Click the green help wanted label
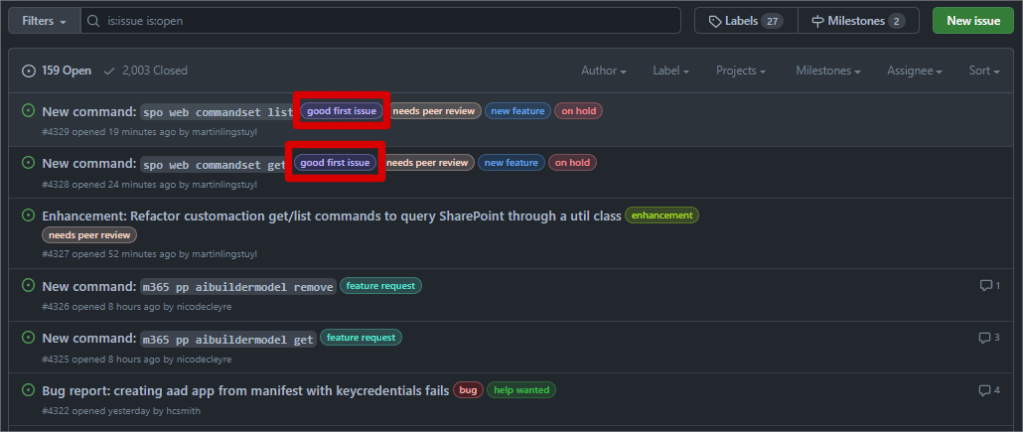The image size is (1023, 432). pyautogui.click(x=521, y=390)
